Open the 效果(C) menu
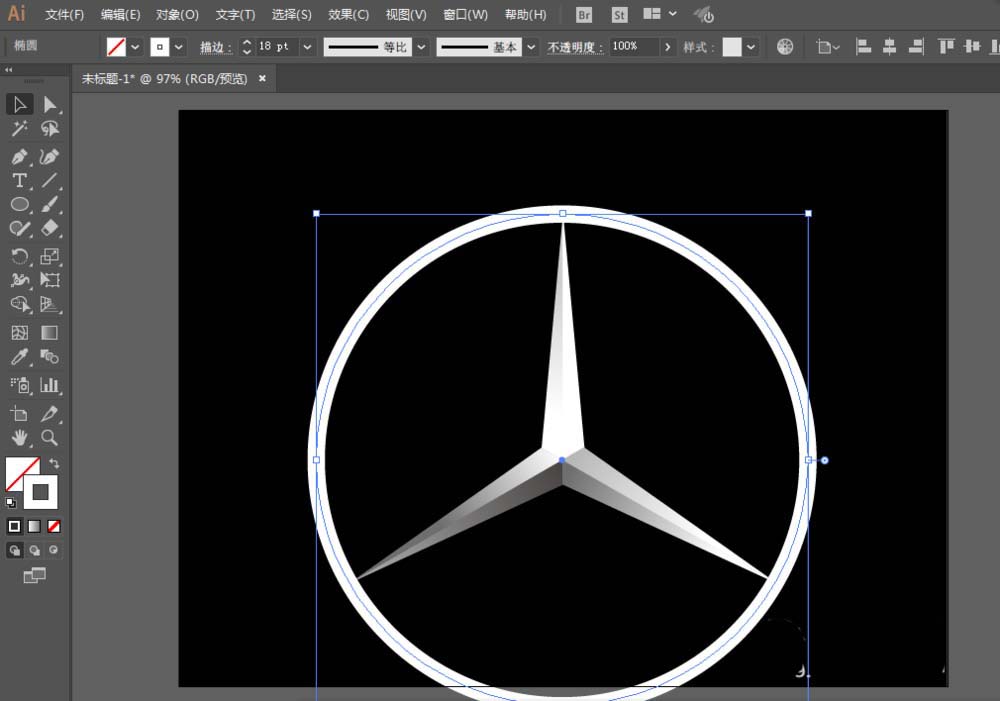This screenshot has height=701, width=1000. click(348, 15)
